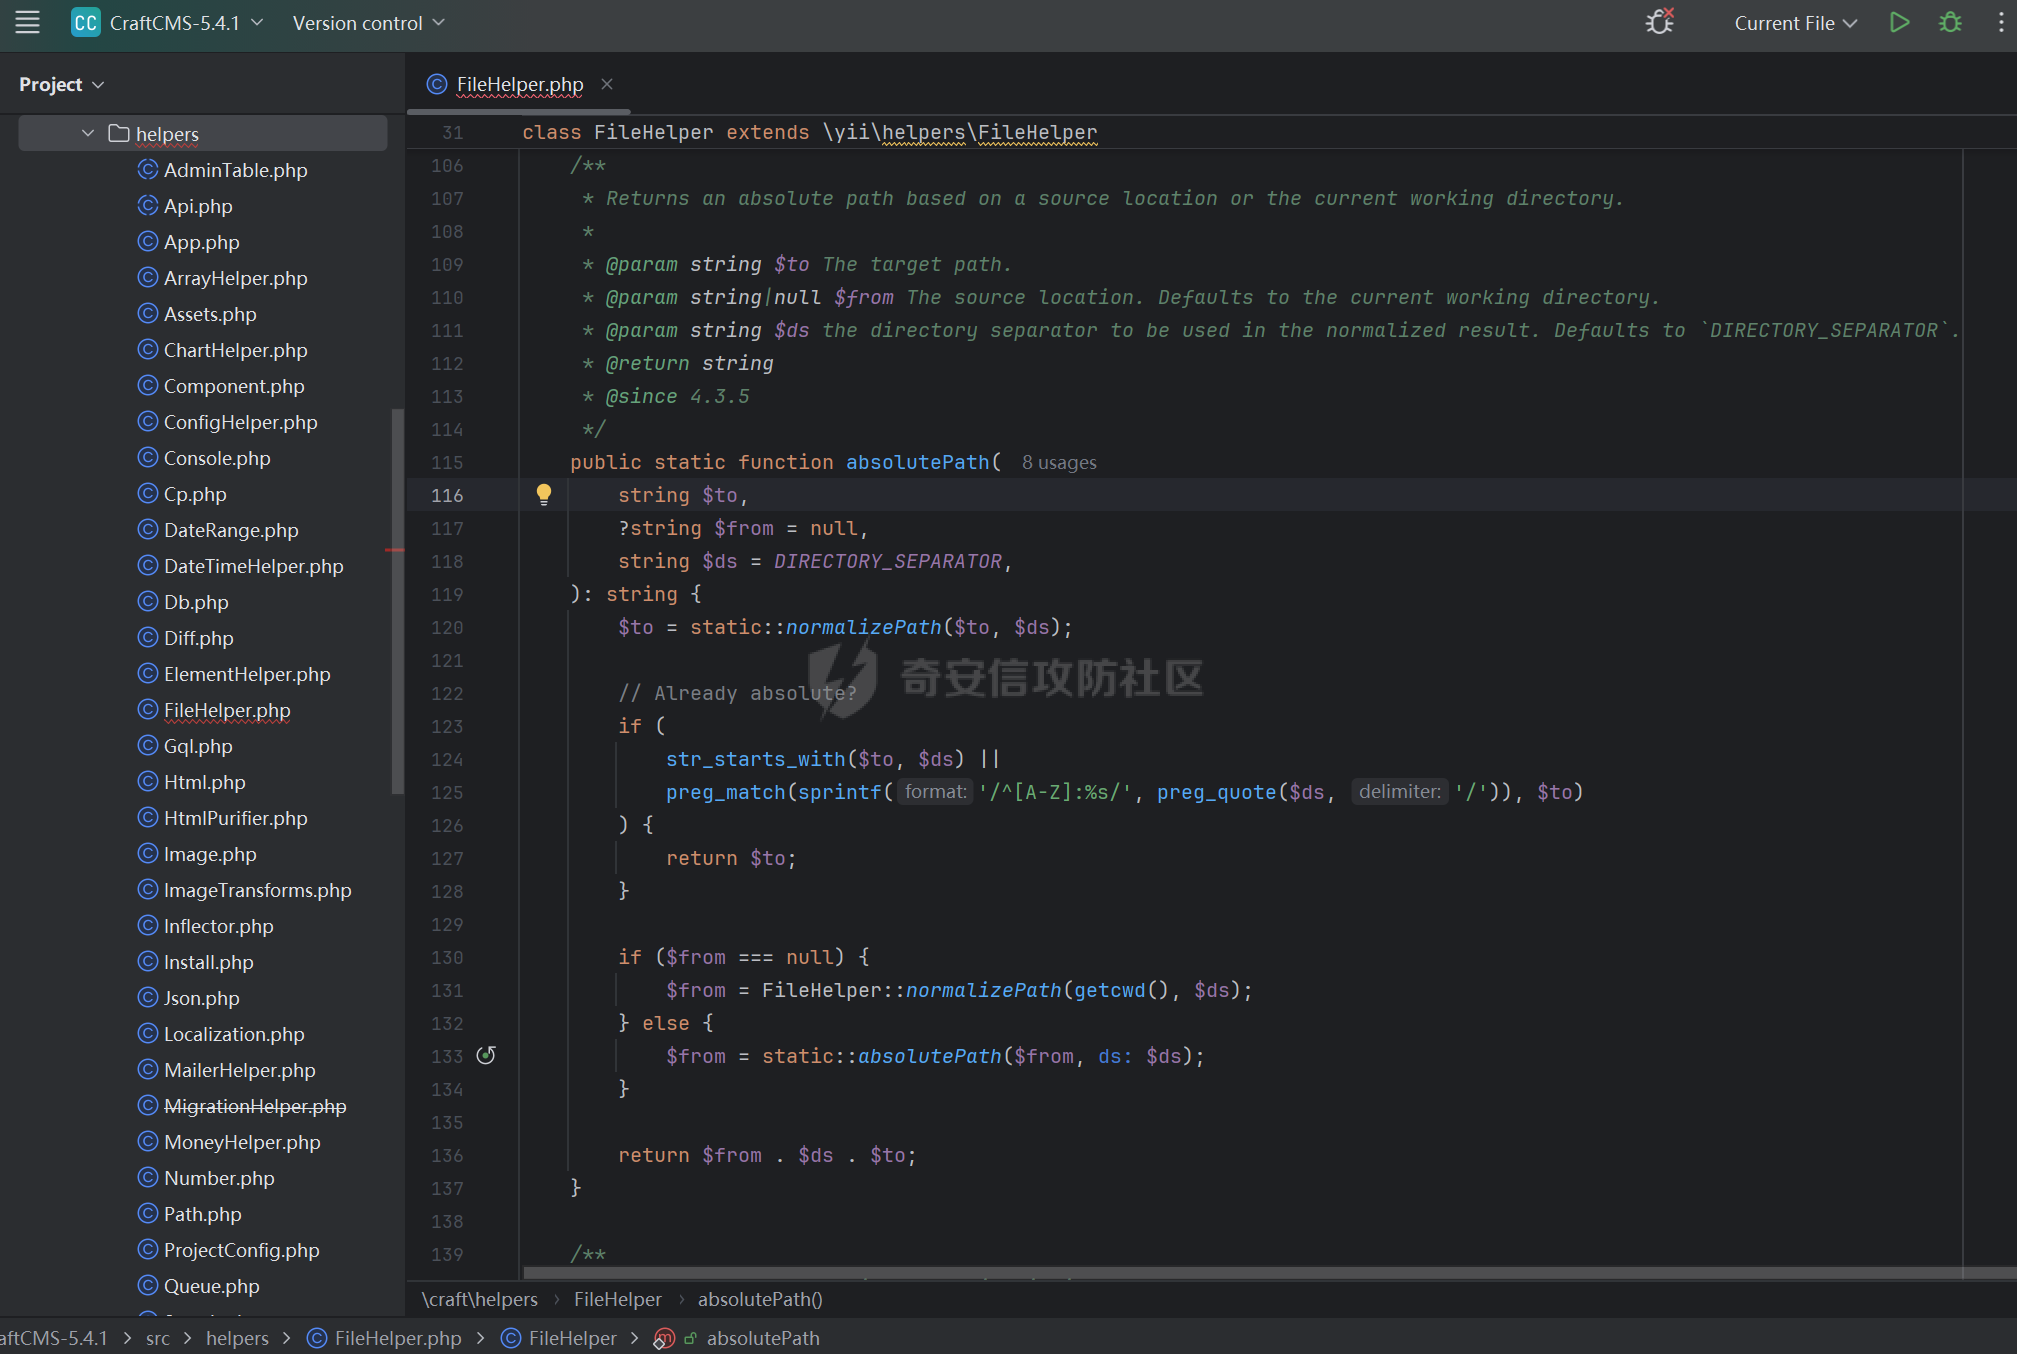The image size is (2017, 1354).
Task: Open deprecated MigrationHelper.php in the tree
Action: click(x=255, y=1106)
